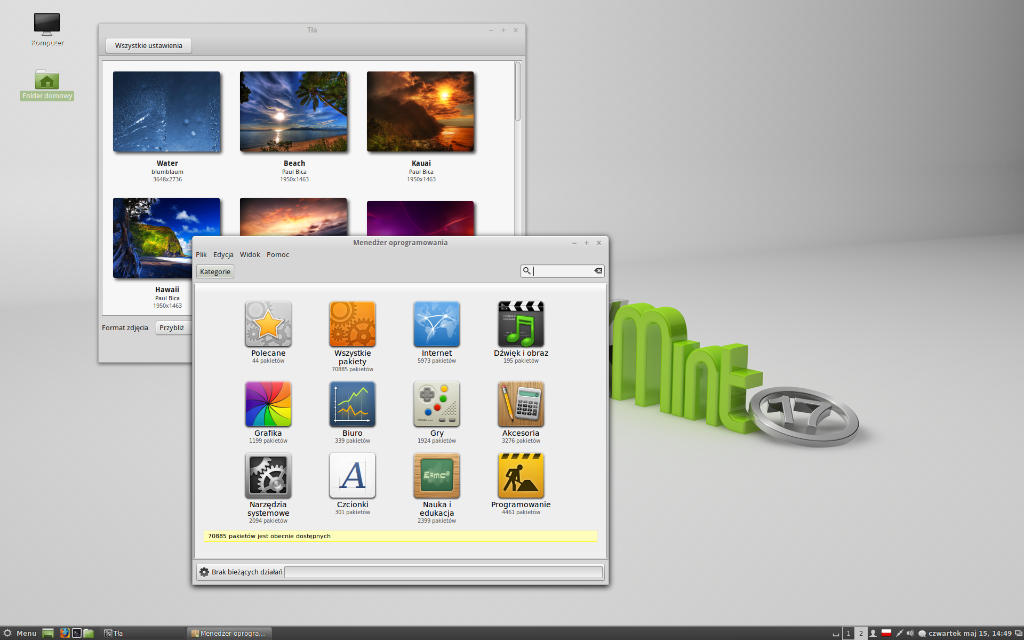Launch Firefox from the panel
The image size is (1024, 640).
65,633
